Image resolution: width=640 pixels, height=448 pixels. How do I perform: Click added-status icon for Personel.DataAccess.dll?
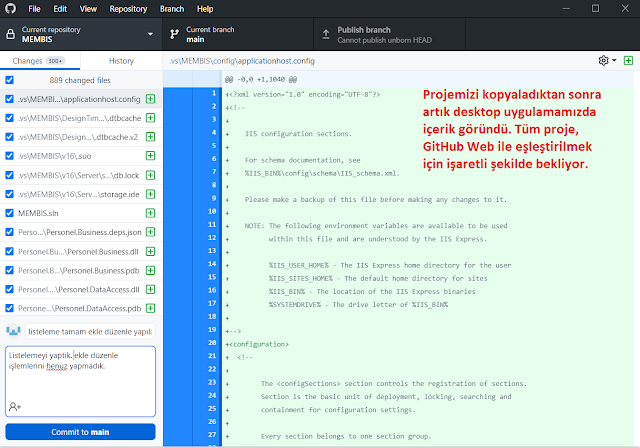click(151, 289)
